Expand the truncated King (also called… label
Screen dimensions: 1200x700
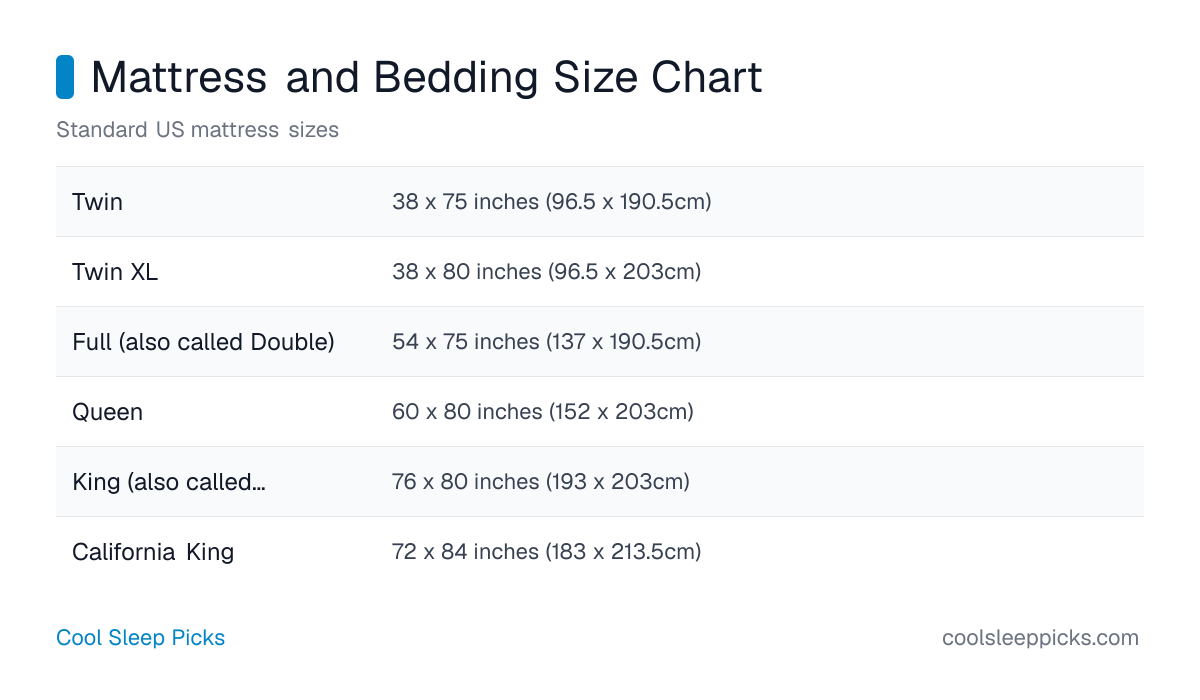tap(169, 482)
